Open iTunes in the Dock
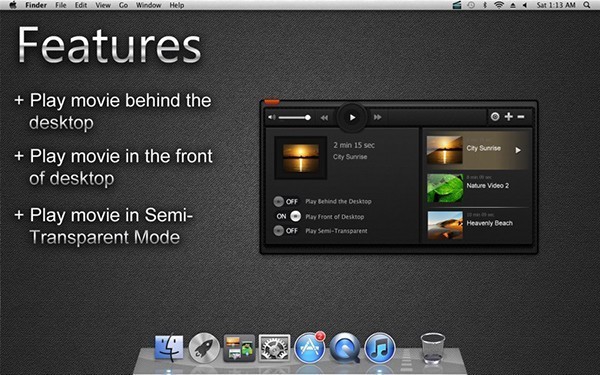Screen dimensions: 600x375 point(380,347)
